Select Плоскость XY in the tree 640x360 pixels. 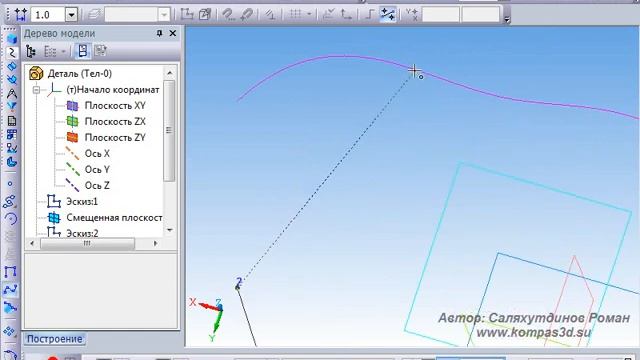coord(115,106)
